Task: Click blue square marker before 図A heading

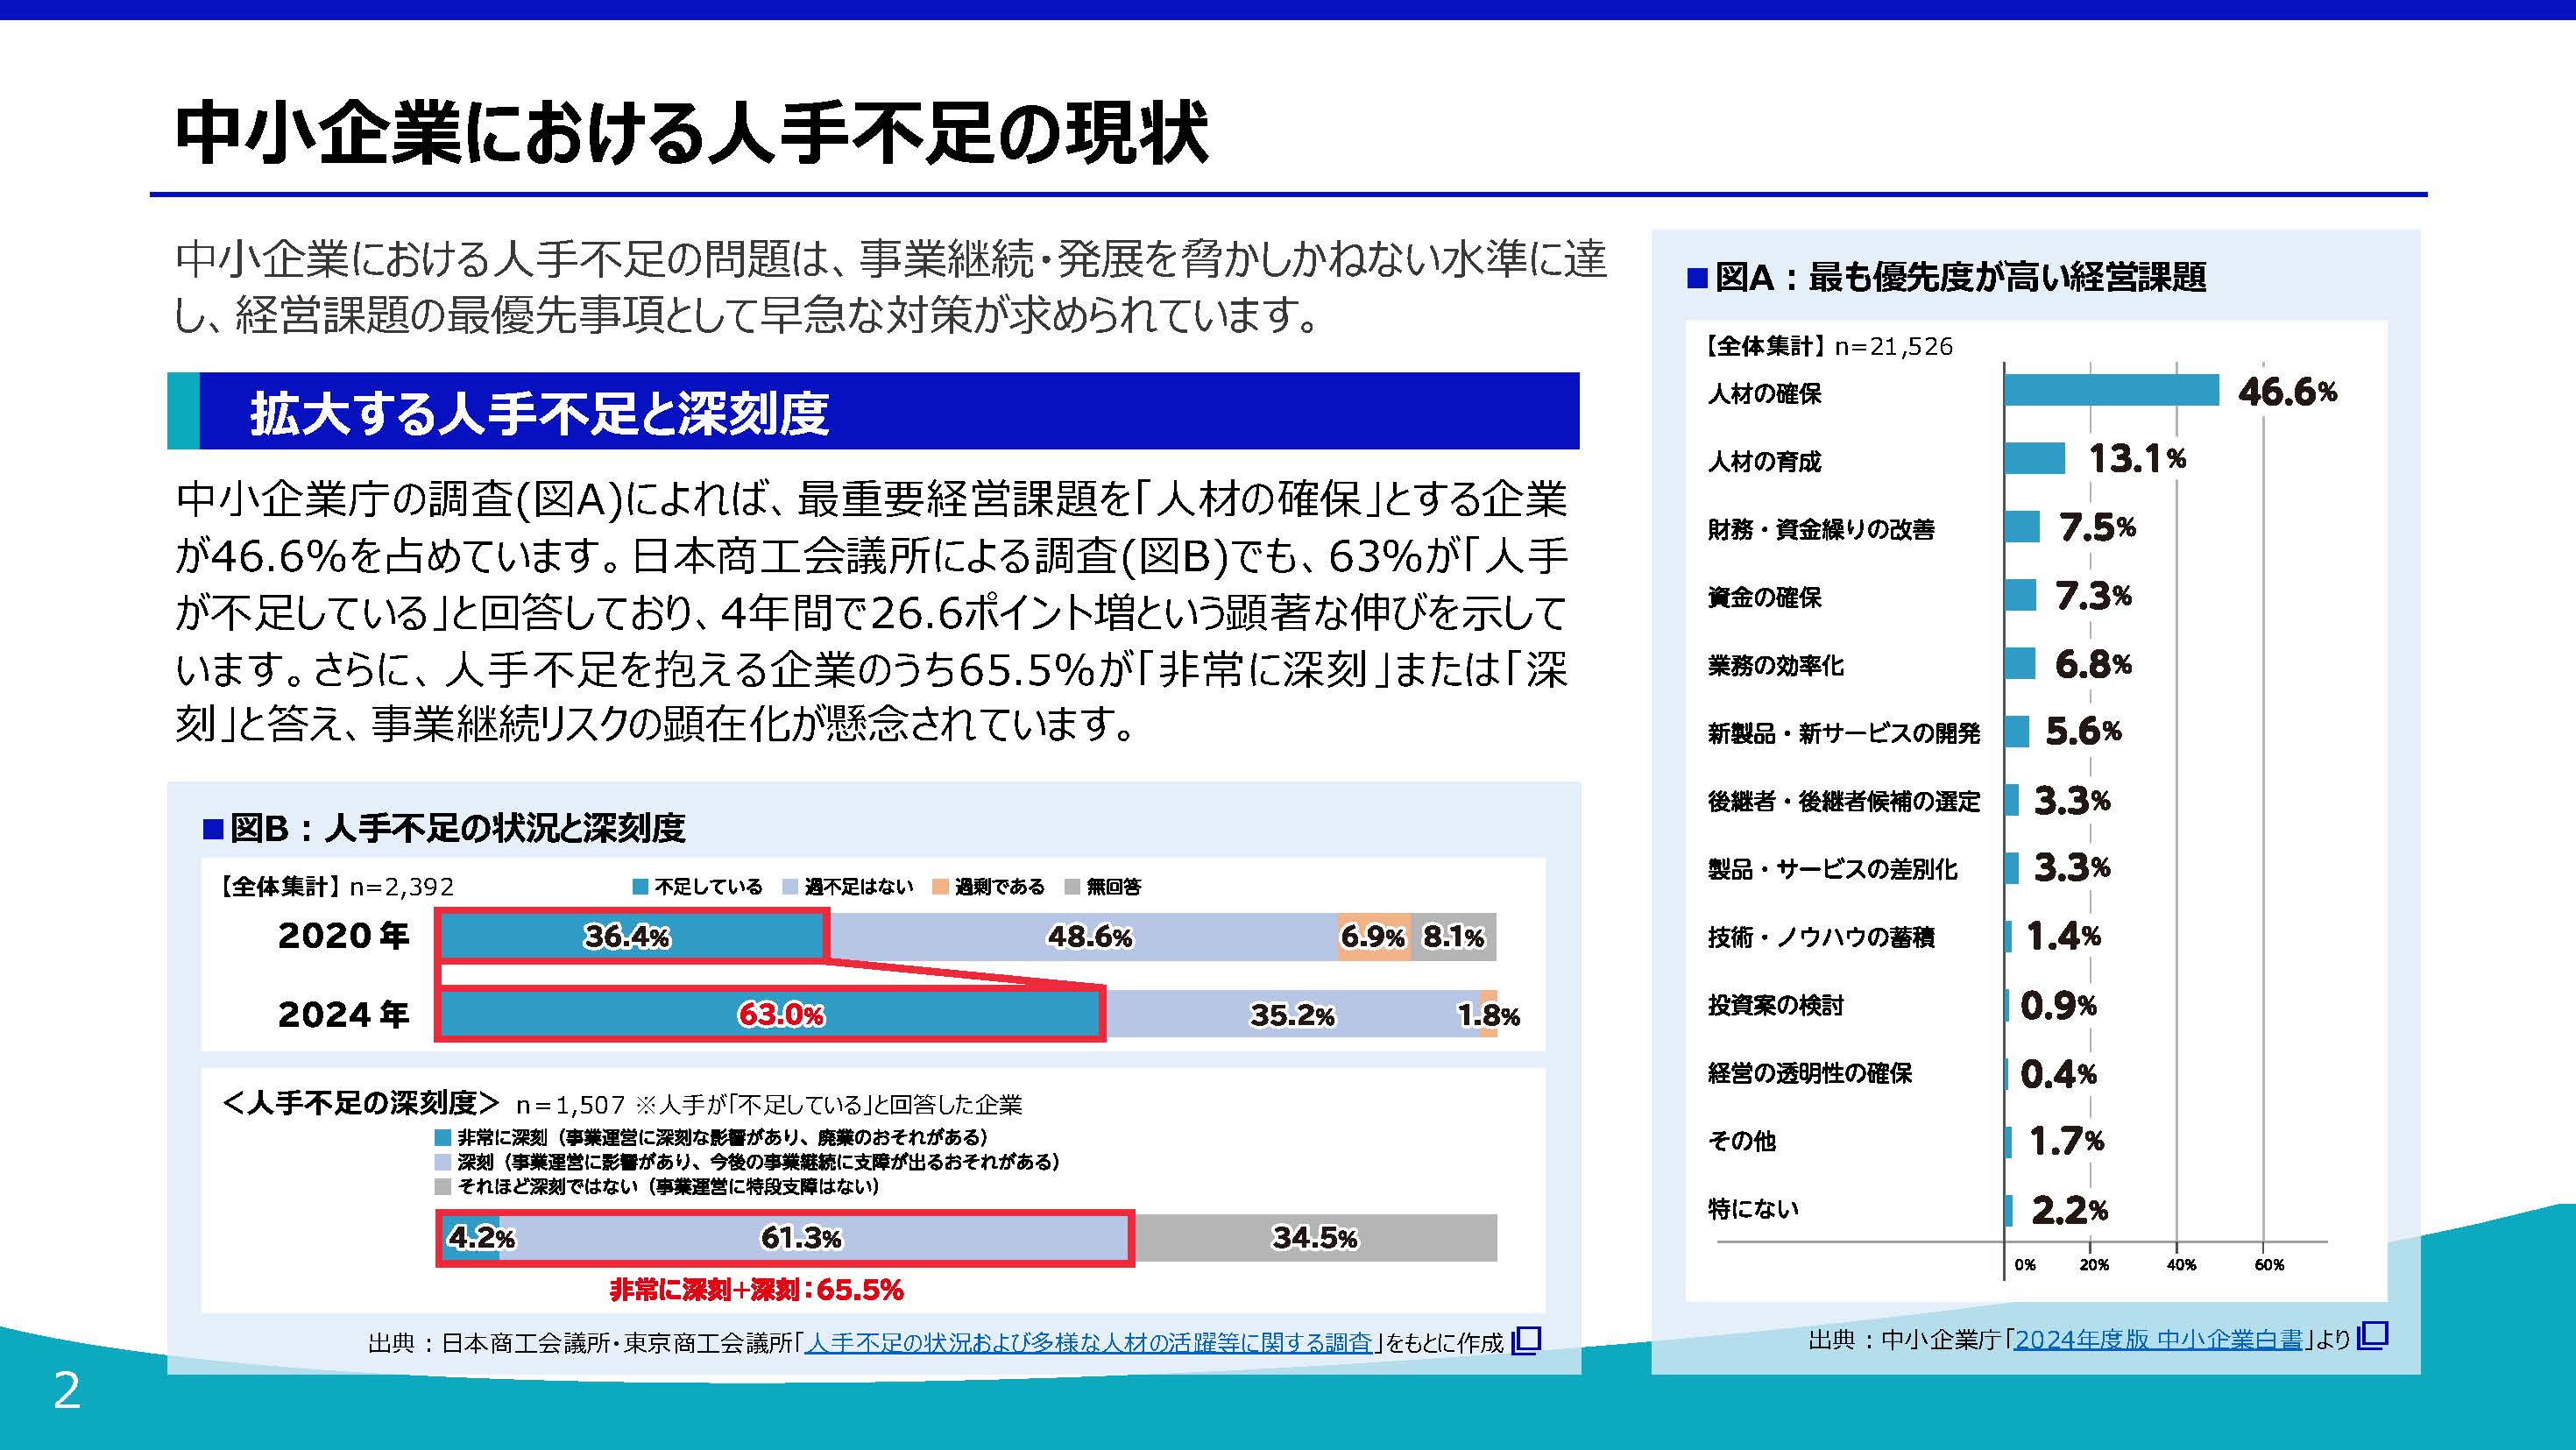Action: [1697, 278]
